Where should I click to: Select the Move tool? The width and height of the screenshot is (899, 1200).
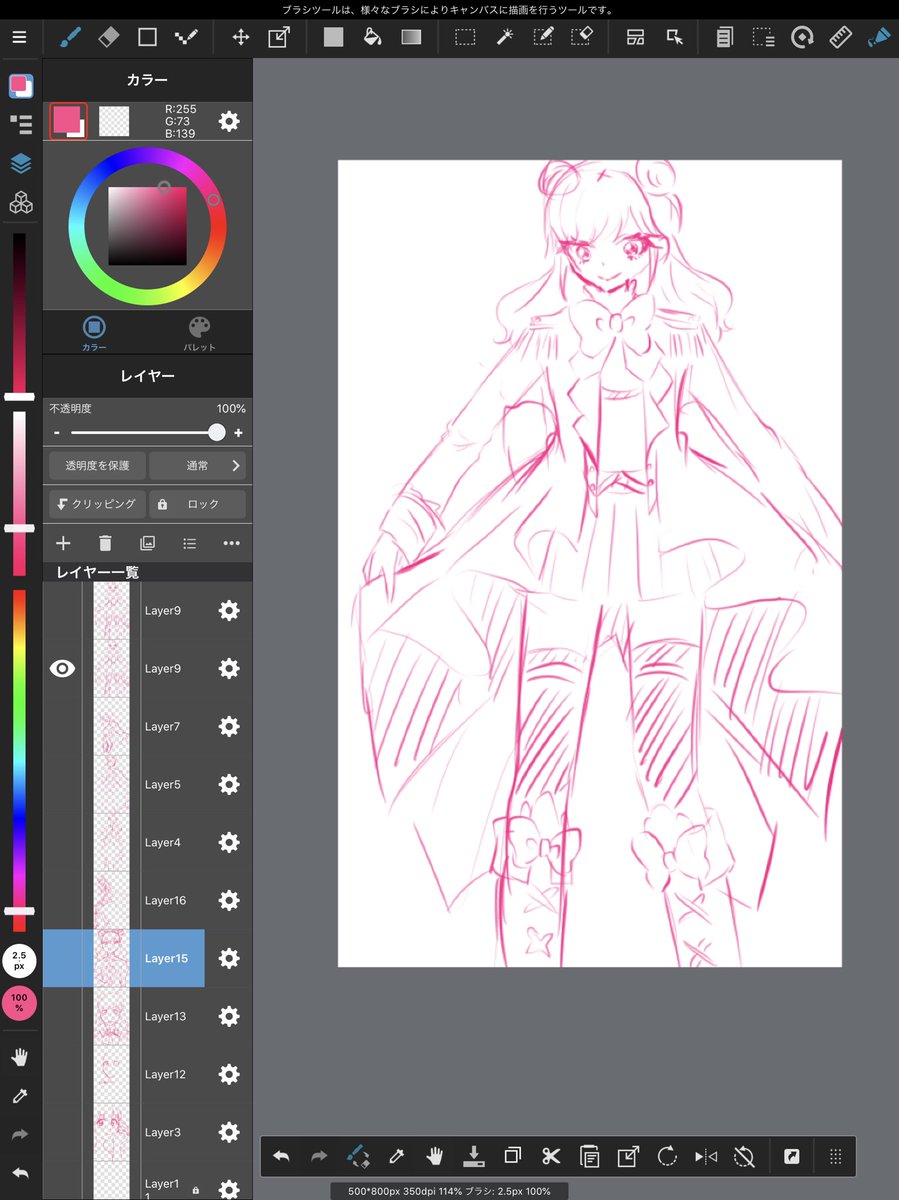(x=240, y=37)
